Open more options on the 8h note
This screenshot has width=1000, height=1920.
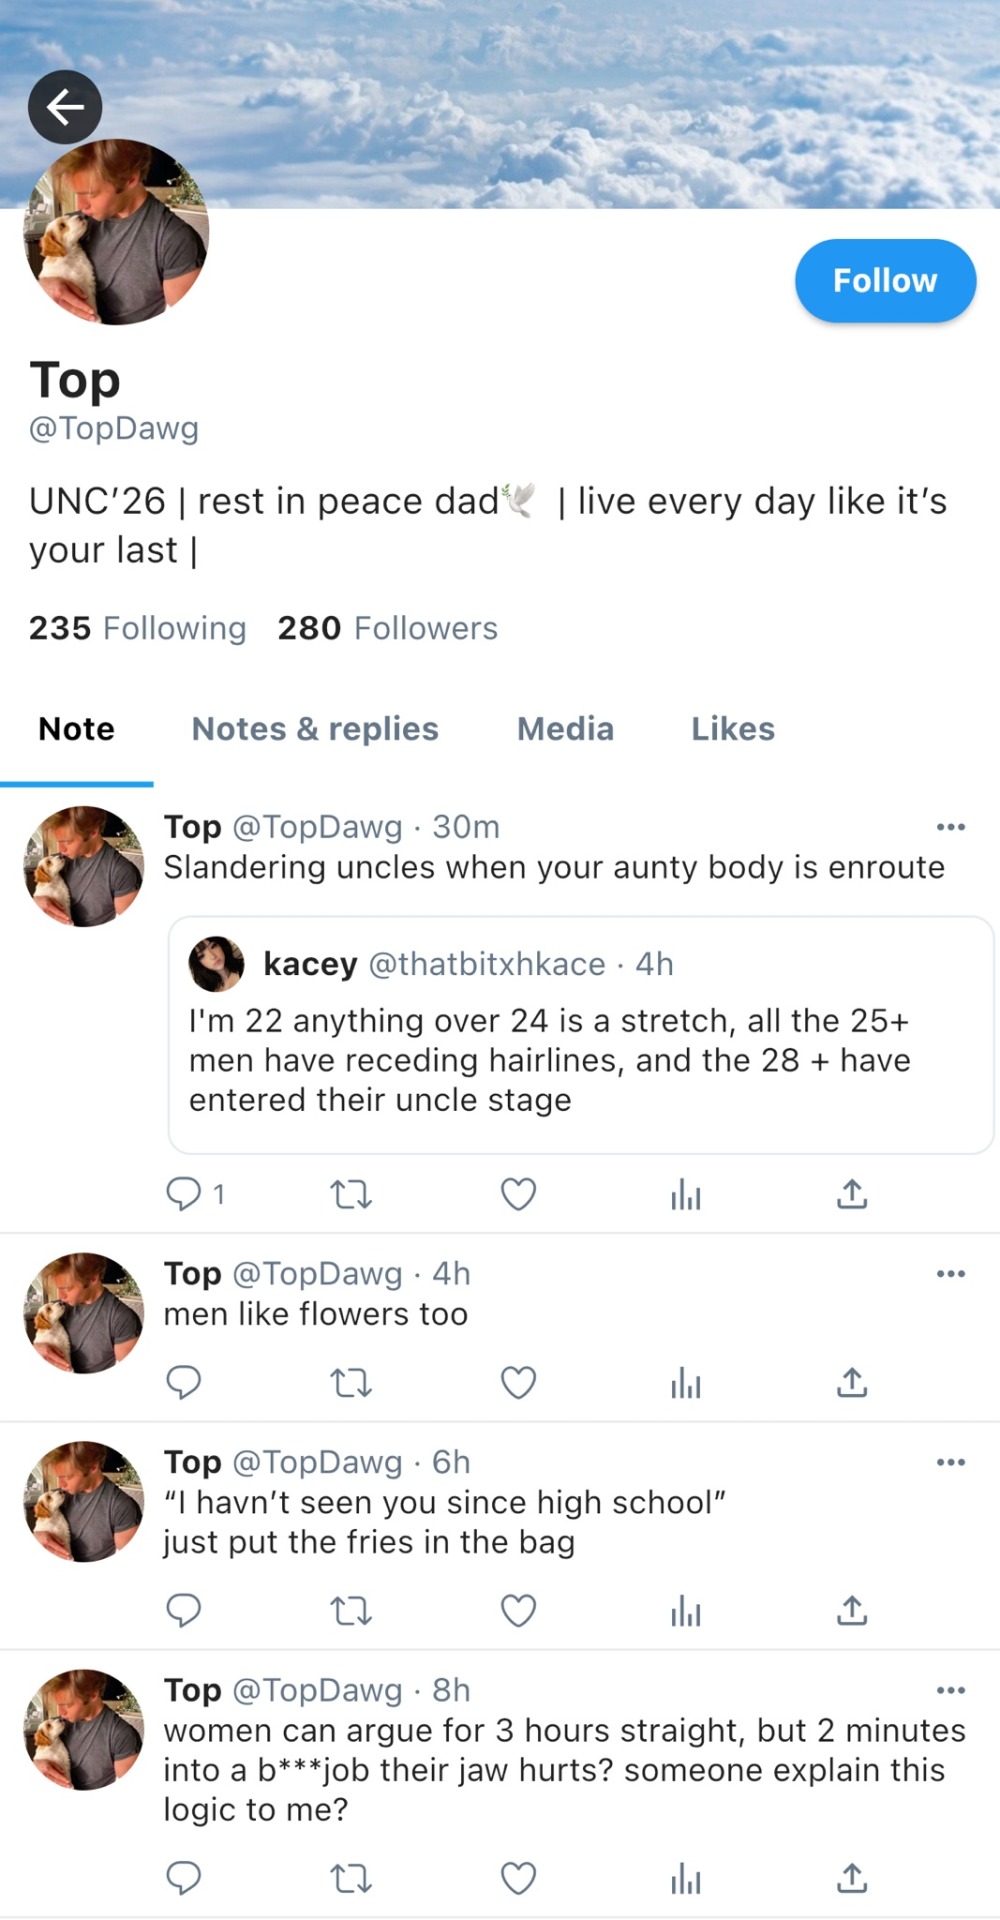[x=950, y=1690]
